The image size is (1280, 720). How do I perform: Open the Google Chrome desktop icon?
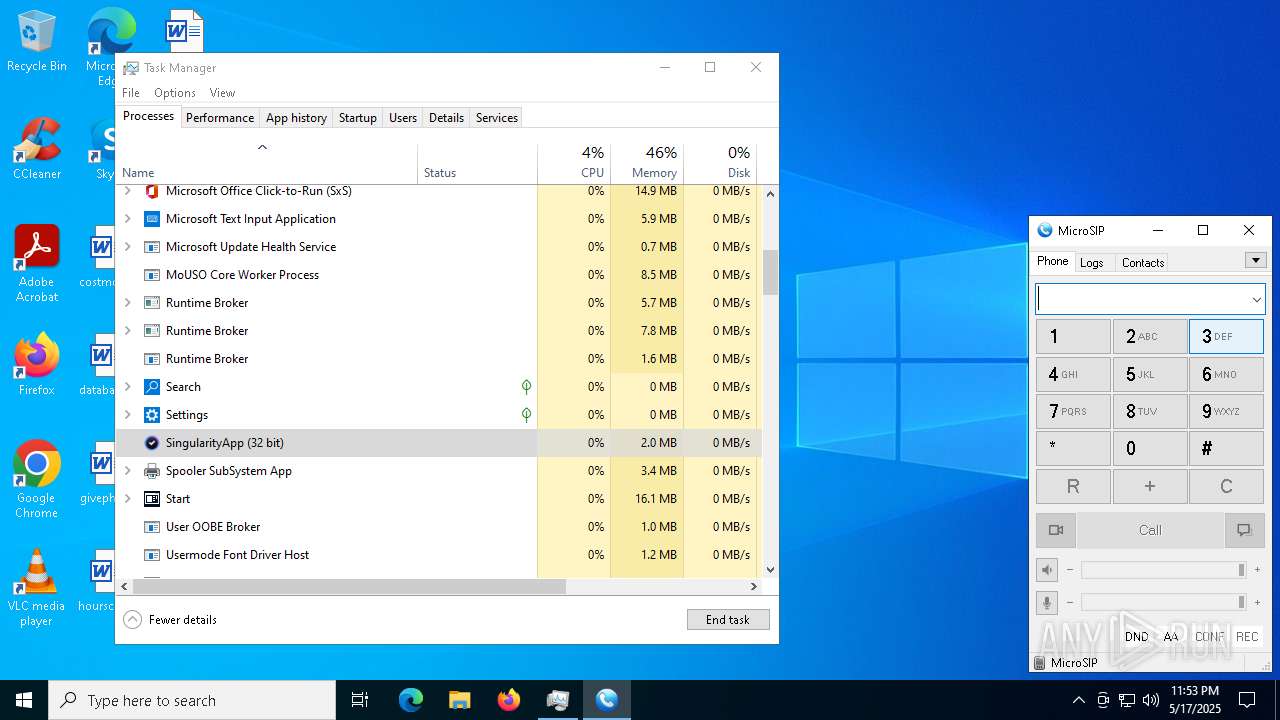pos(37,480)
